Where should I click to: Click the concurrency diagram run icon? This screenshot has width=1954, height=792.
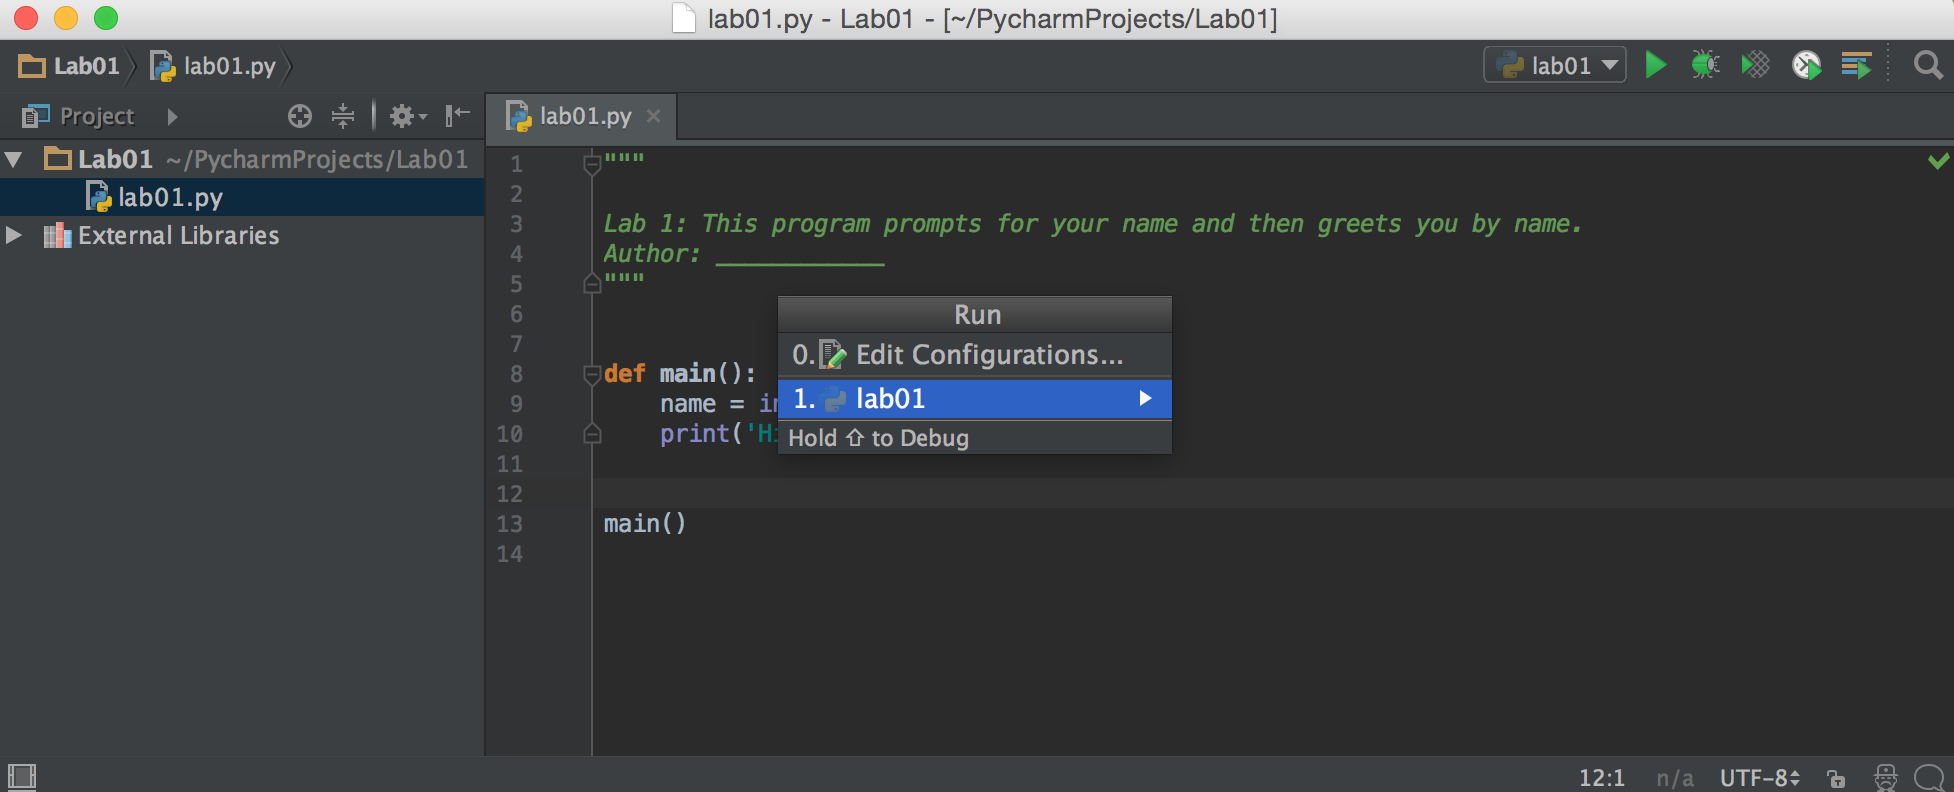click(1856, 65)
